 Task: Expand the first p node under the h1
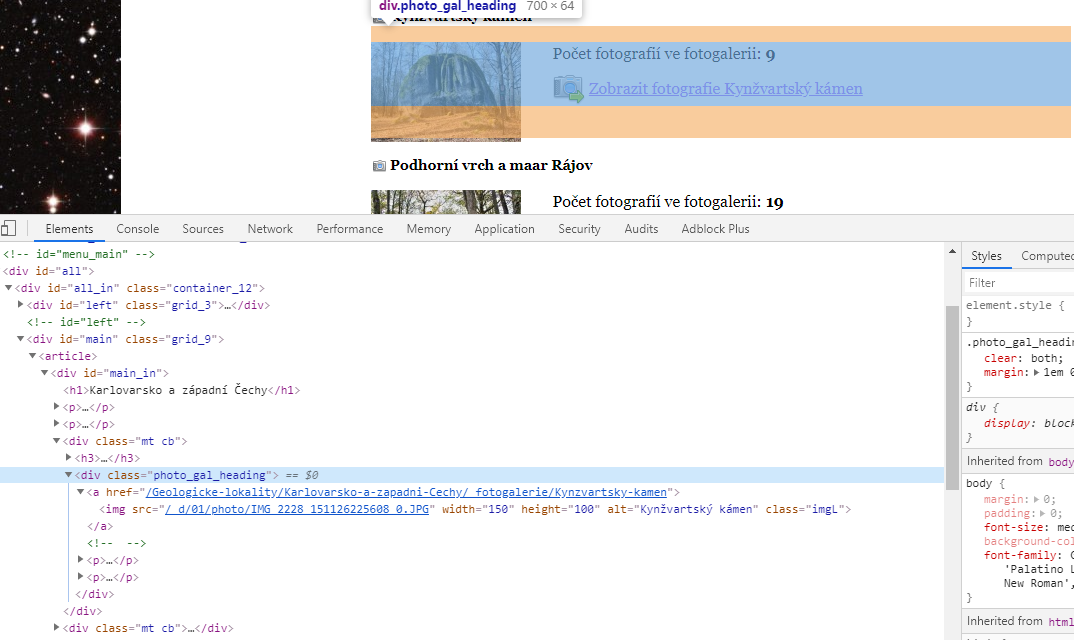tap(57, 406)
